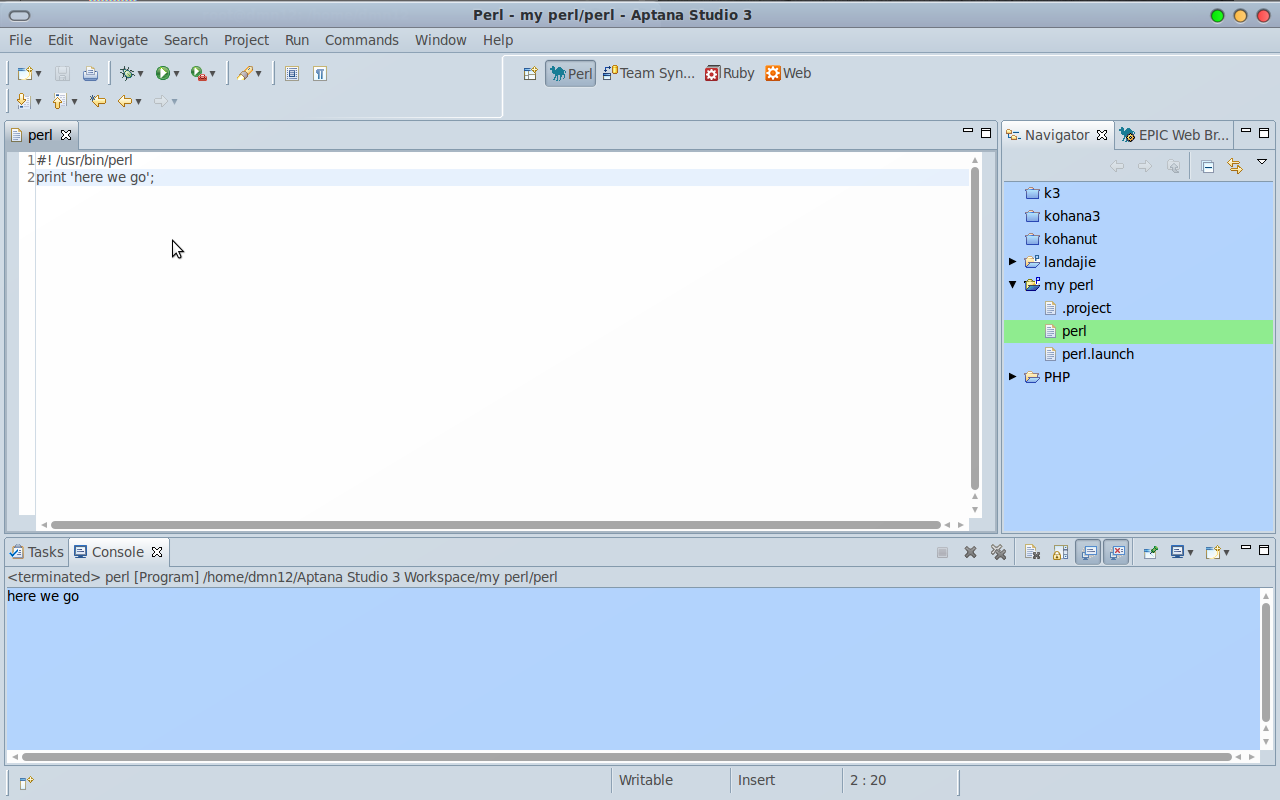Open the Edit menu
1280x800 pixels.
pos(60,40)
